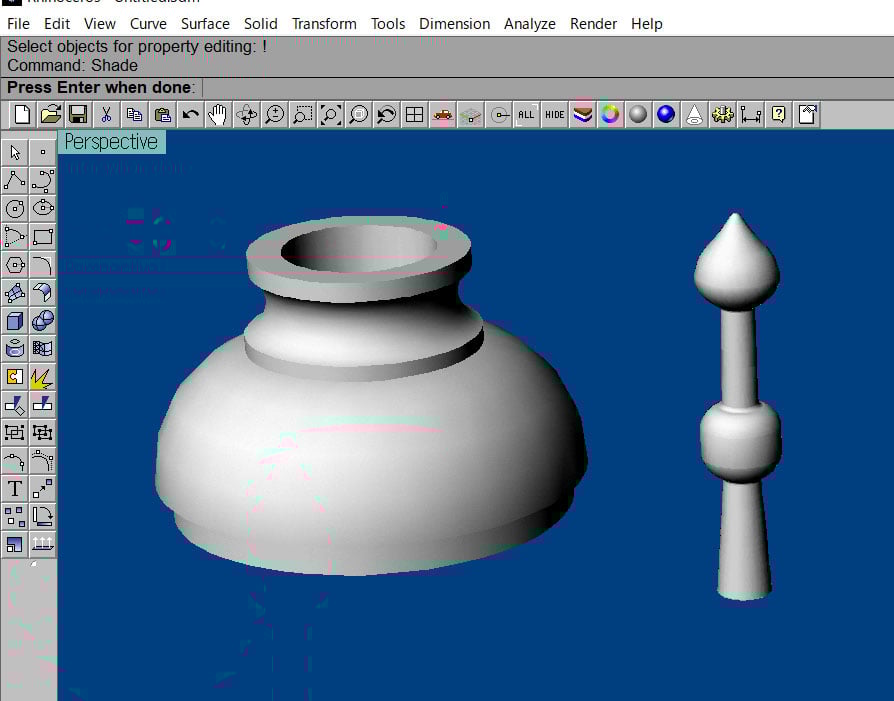Click the New file icon
The width and height of the screenshot is (894, 701).
(x=22, y=115)
